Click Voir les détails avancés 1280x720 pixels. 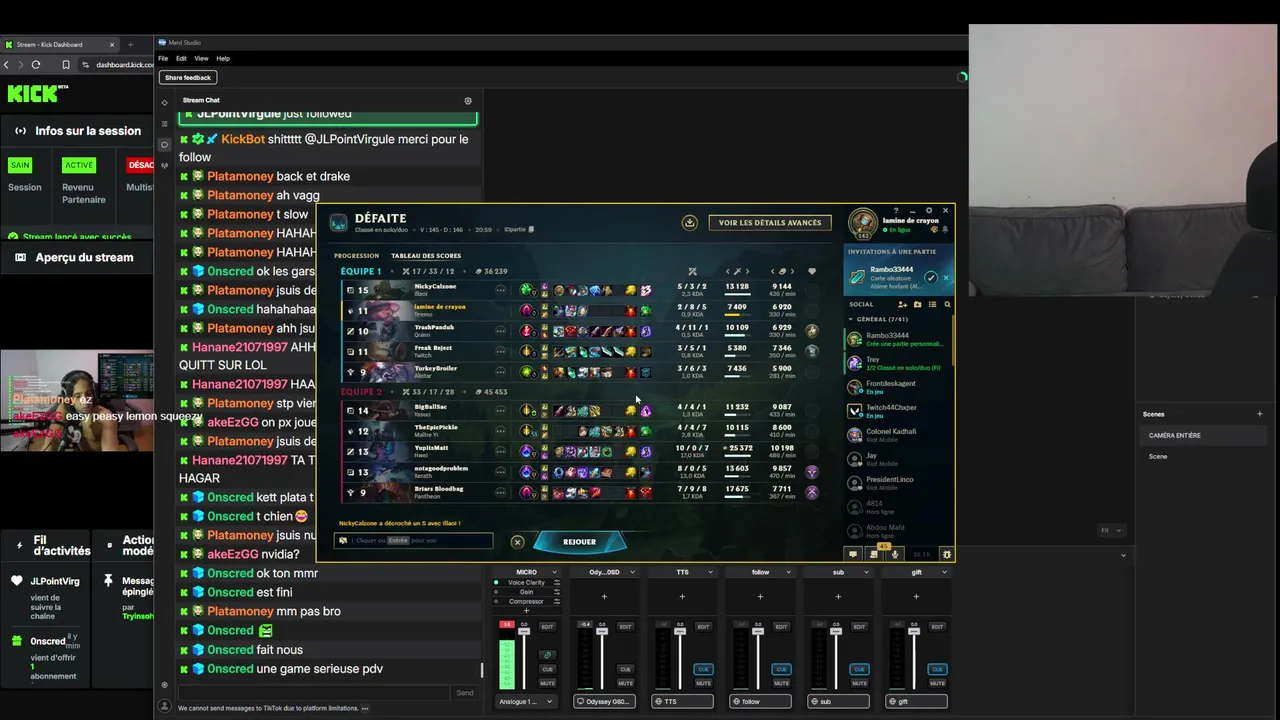[x=770, y=223]
